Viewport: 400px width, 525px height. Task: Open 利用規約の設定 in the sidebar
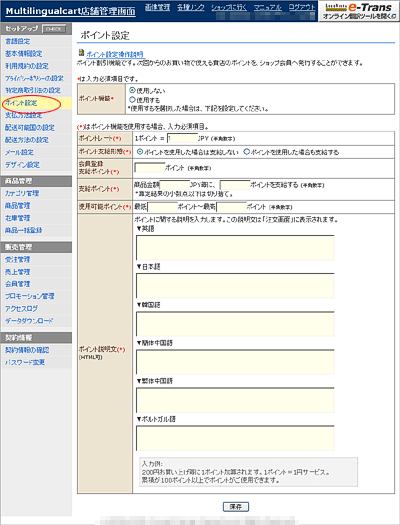(26, 66)
